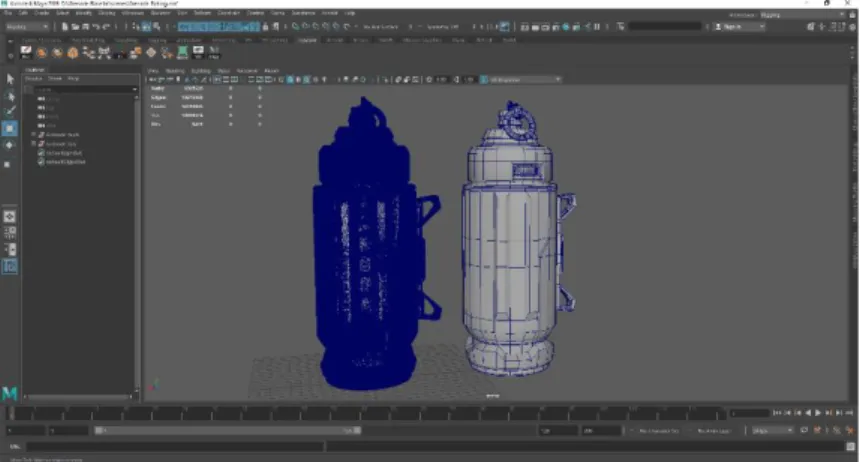Click the diamond-shaped shelf icon
The image size is (860, 462).
(151, 52)
